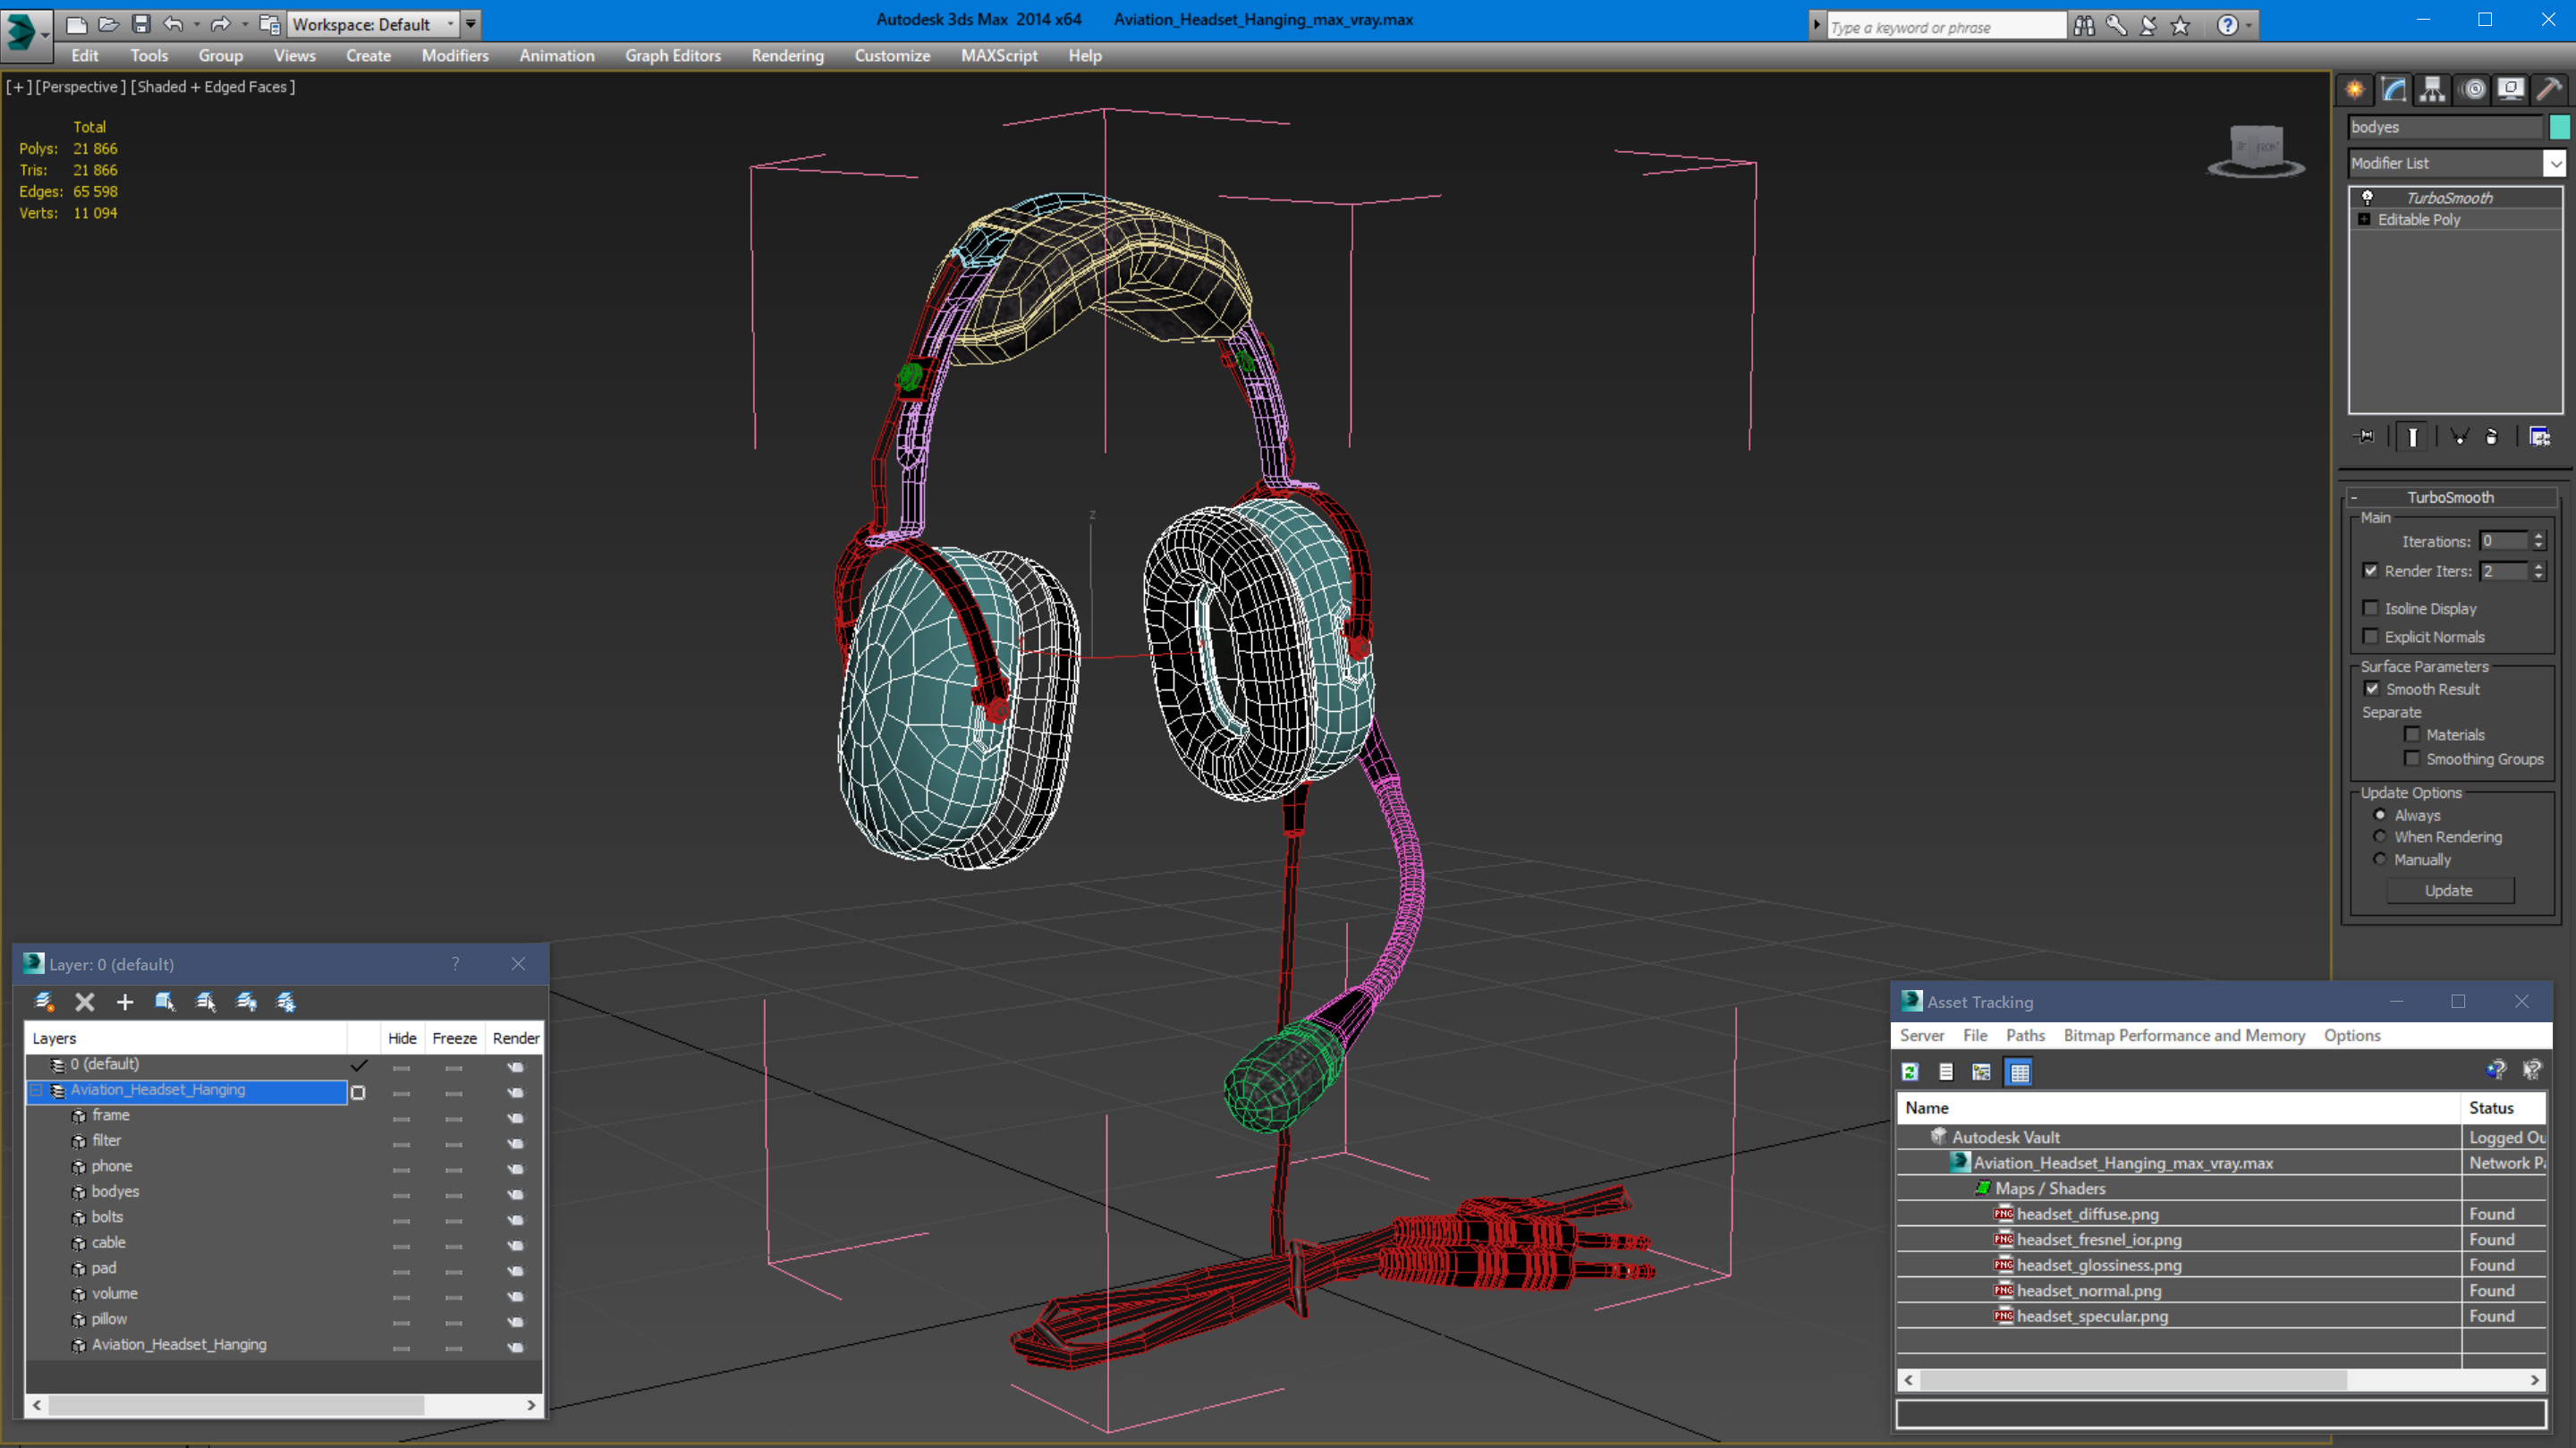Screen dimensions: 2576x1448
Task: Click Delete Layer X icon in Layer dialog
Action: pyautogui.click(x=85, y=1001)
